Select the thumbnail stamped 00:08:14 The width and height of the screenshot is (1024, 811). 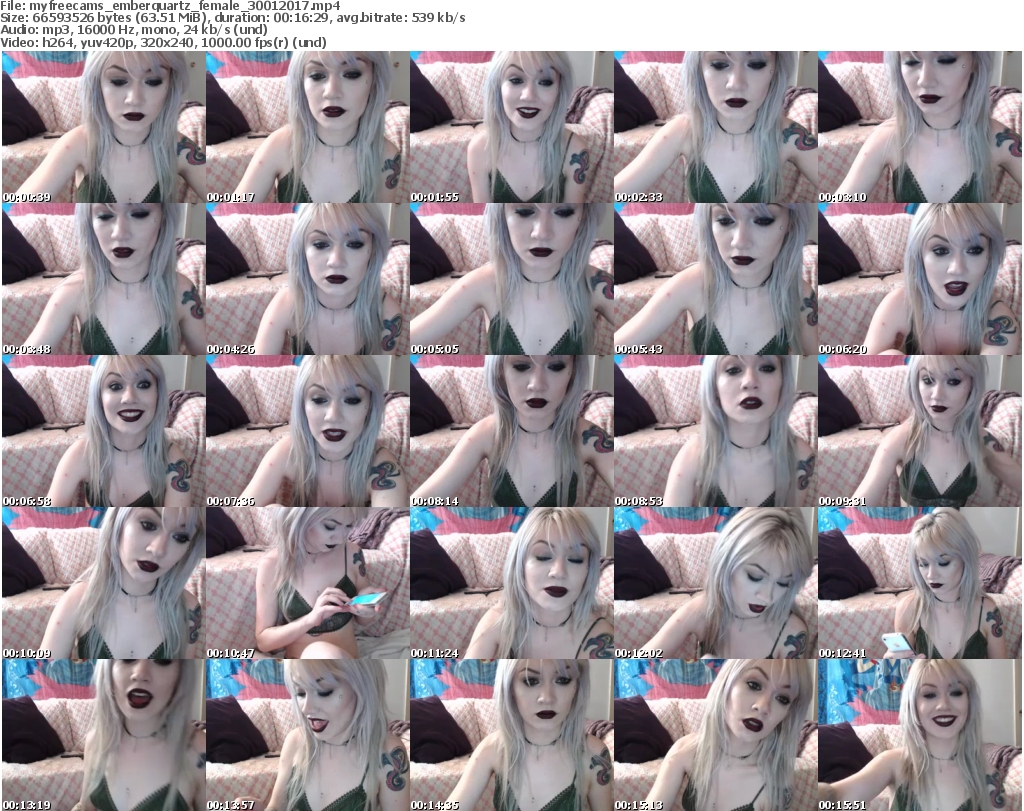pos(512,432)
